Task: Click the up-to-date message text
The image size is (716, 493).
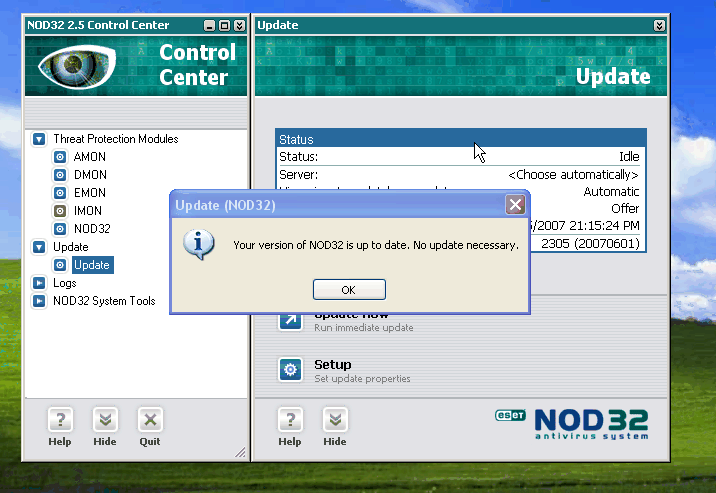Action: (x=376, y=245)
